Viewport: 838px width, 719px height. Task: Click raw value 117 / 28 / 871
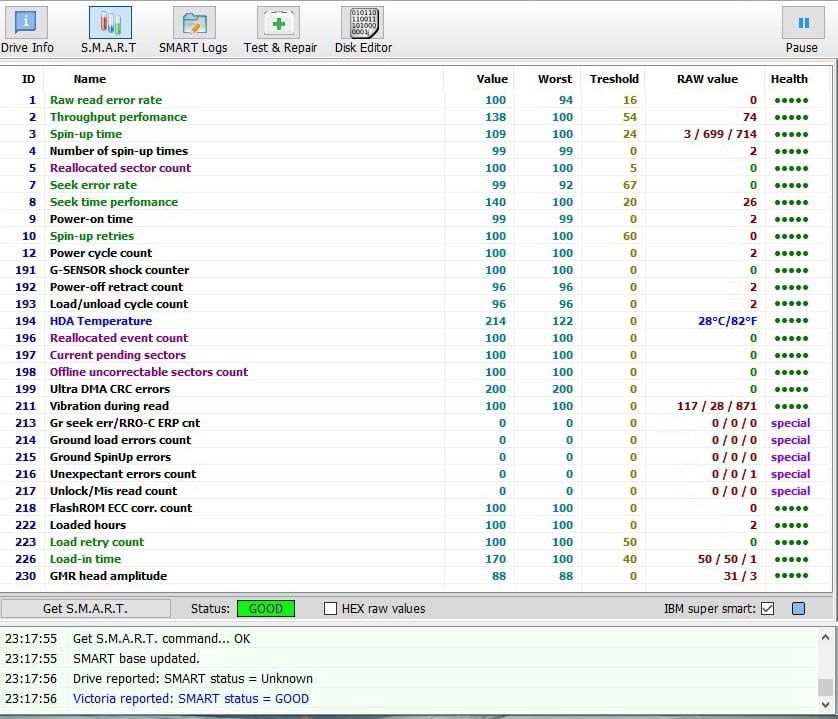pos(717,406)
